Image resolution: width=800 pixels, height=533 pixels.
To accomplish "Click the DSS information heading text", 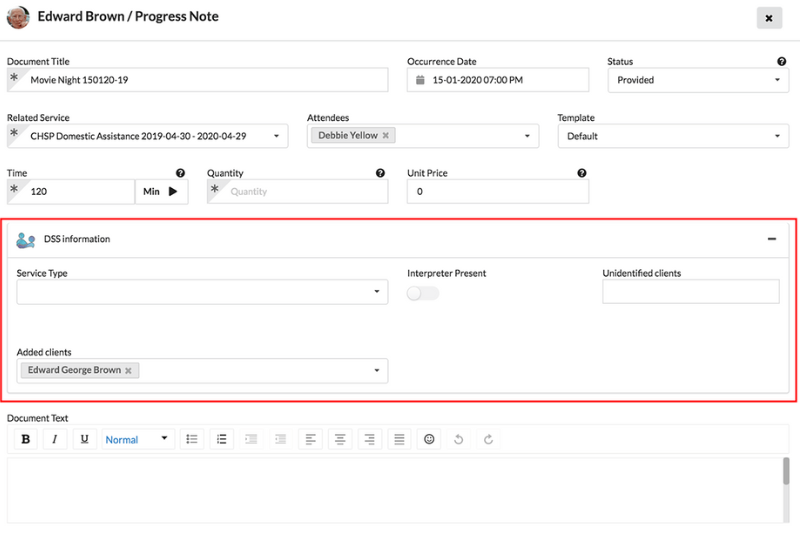I will tap(77, 239).
